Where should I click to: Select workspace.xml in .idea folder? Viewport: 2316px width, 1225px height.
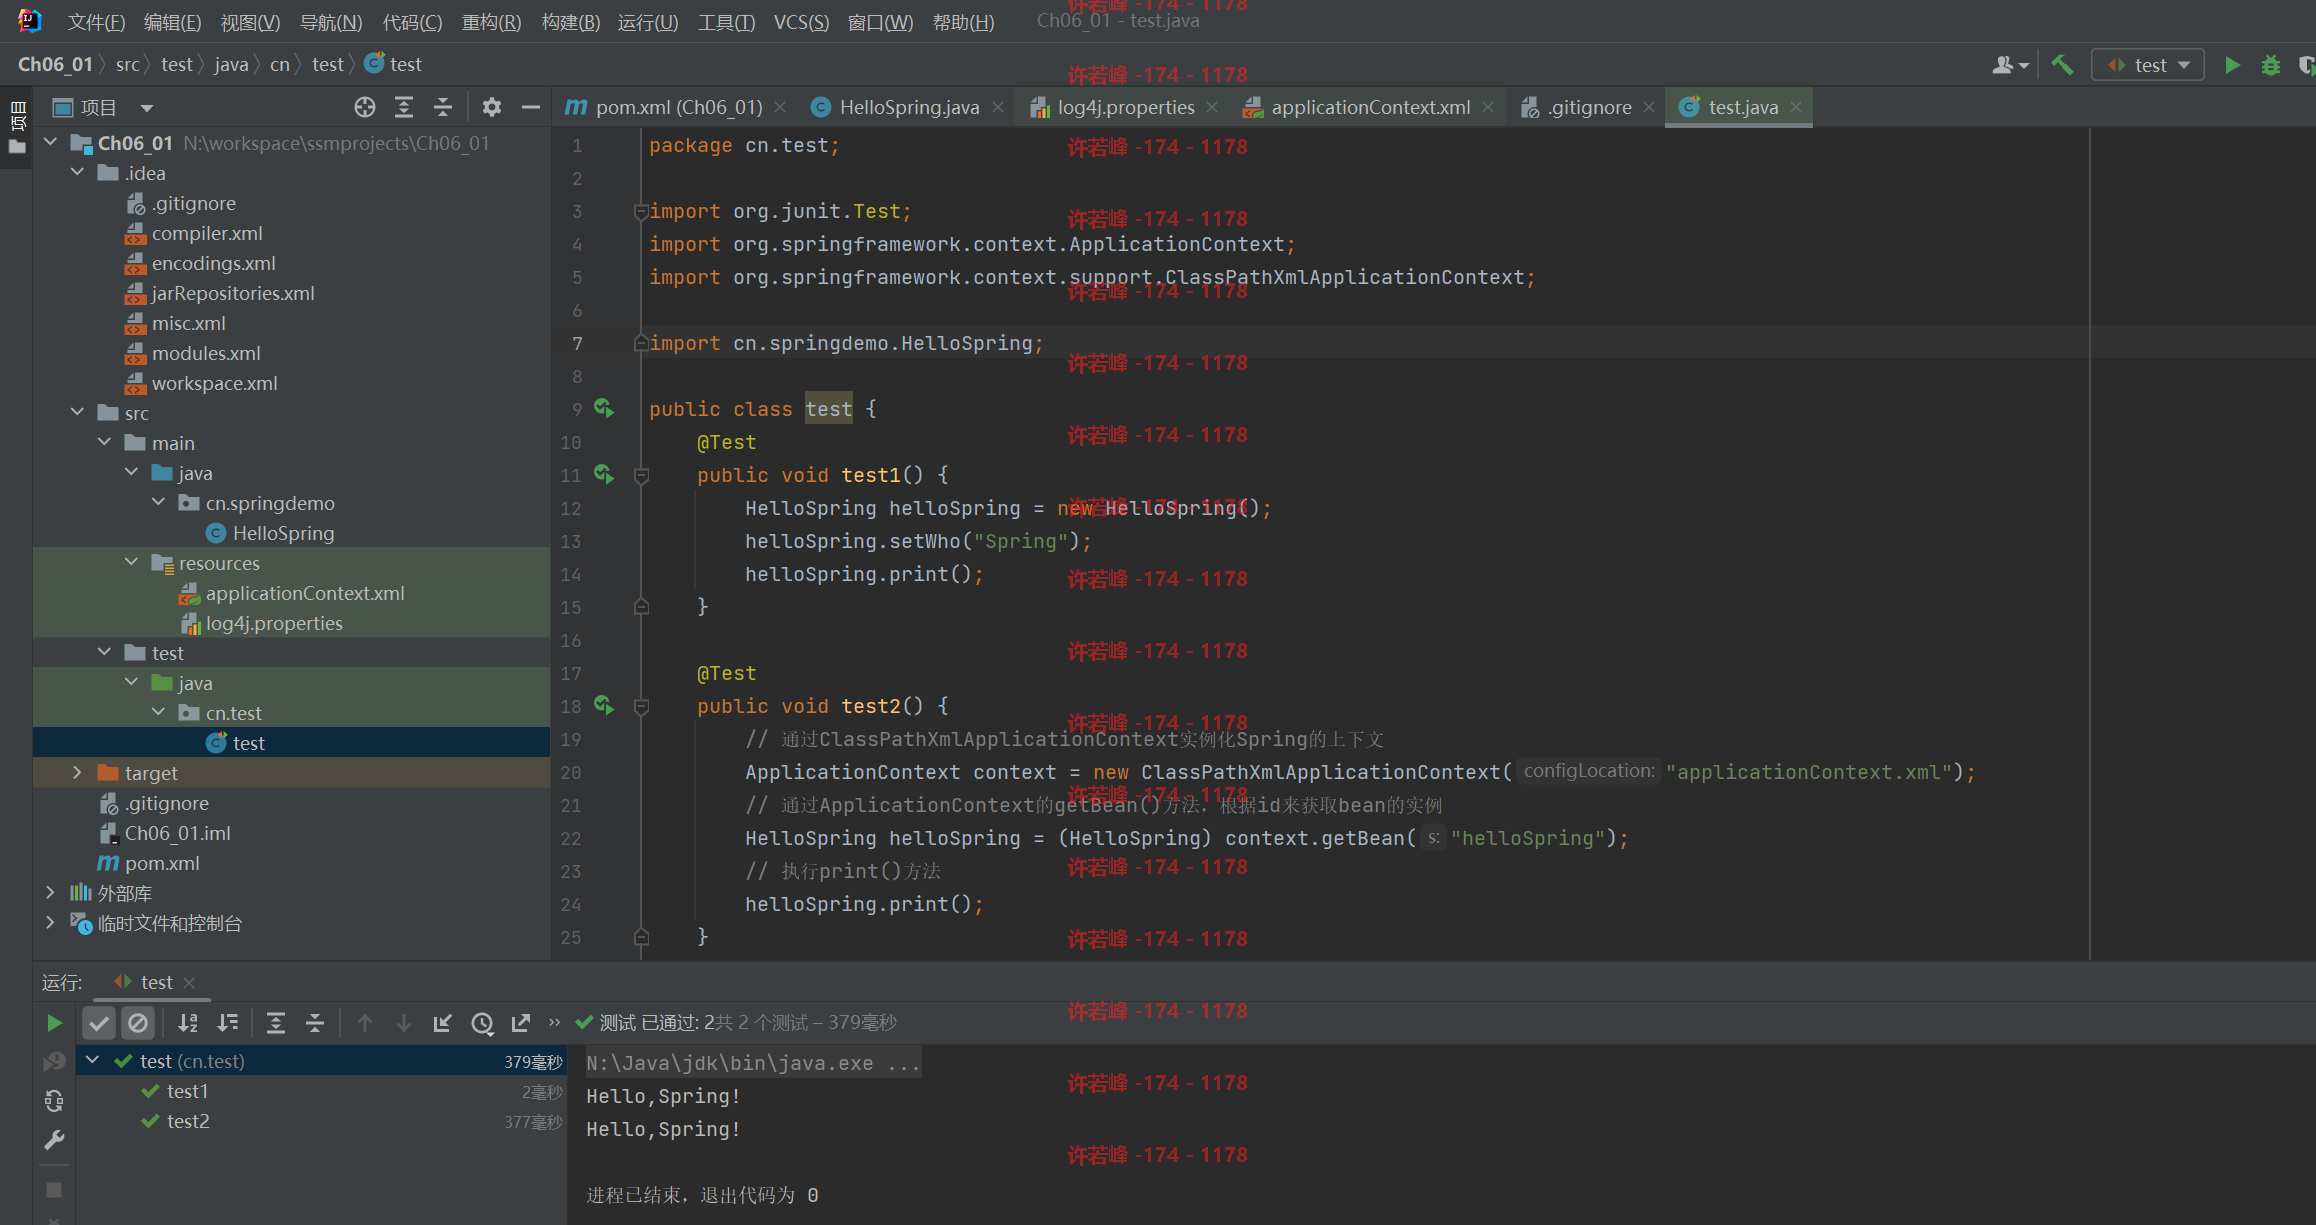[x=214, y=383]
